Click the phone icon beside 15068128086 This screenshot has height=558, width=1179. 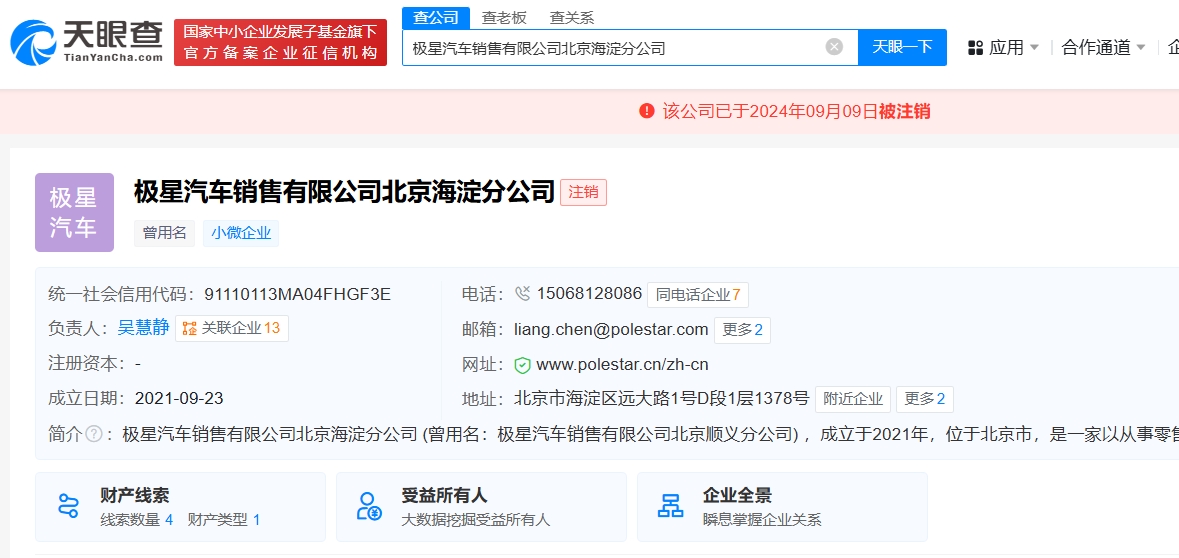click(x=523, y=294)
